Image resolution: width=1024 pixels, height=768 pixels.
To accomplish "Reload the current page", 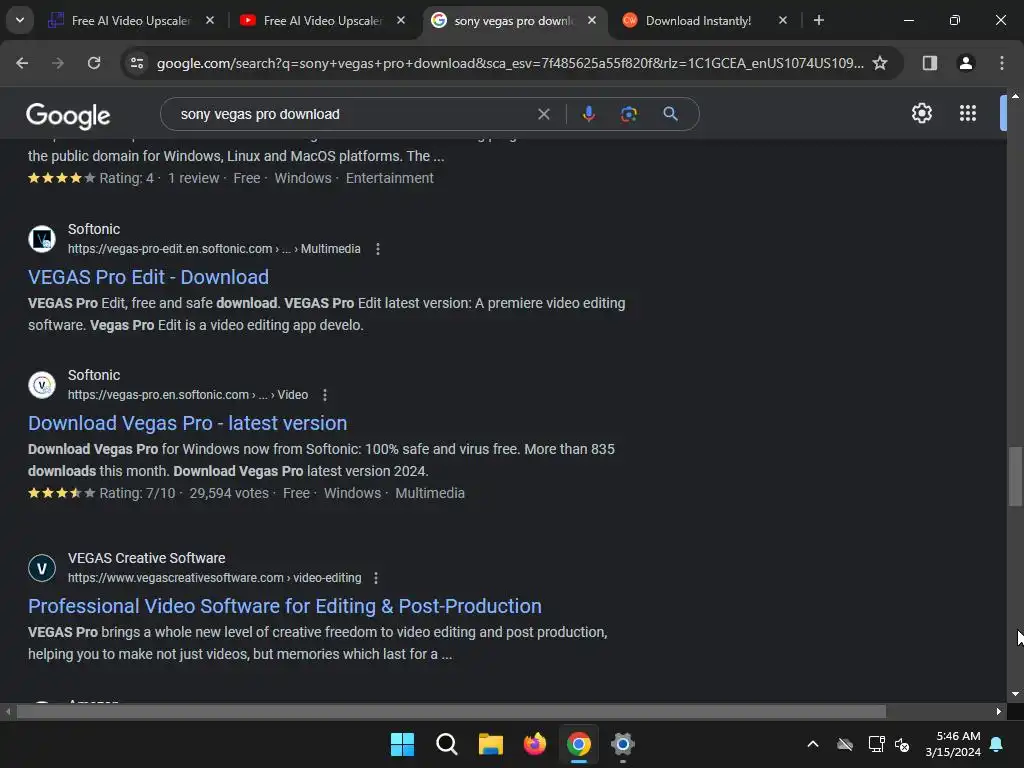I will point(94,63).
